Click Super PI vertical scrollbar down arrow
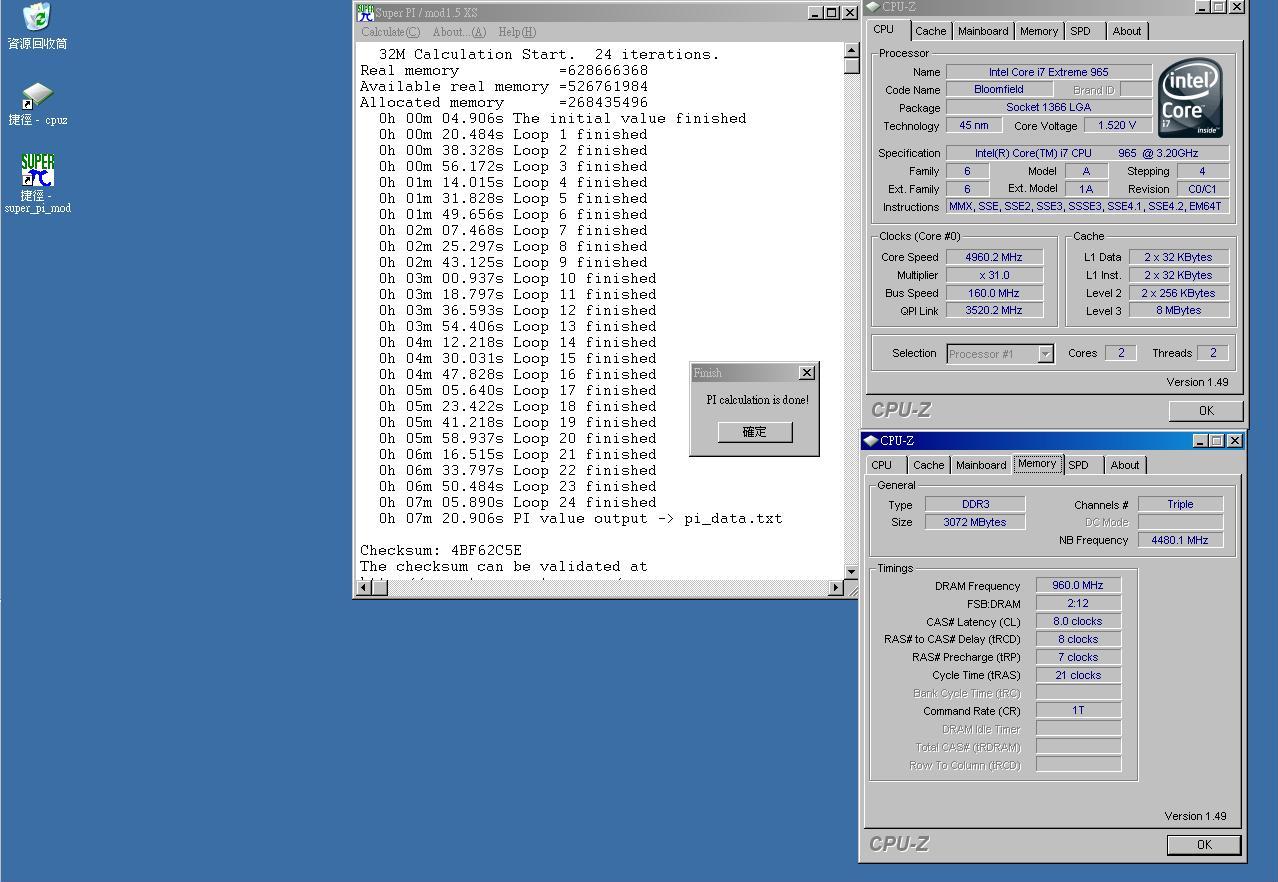The height and width of the screenshot is (882, 1278). 851,571
